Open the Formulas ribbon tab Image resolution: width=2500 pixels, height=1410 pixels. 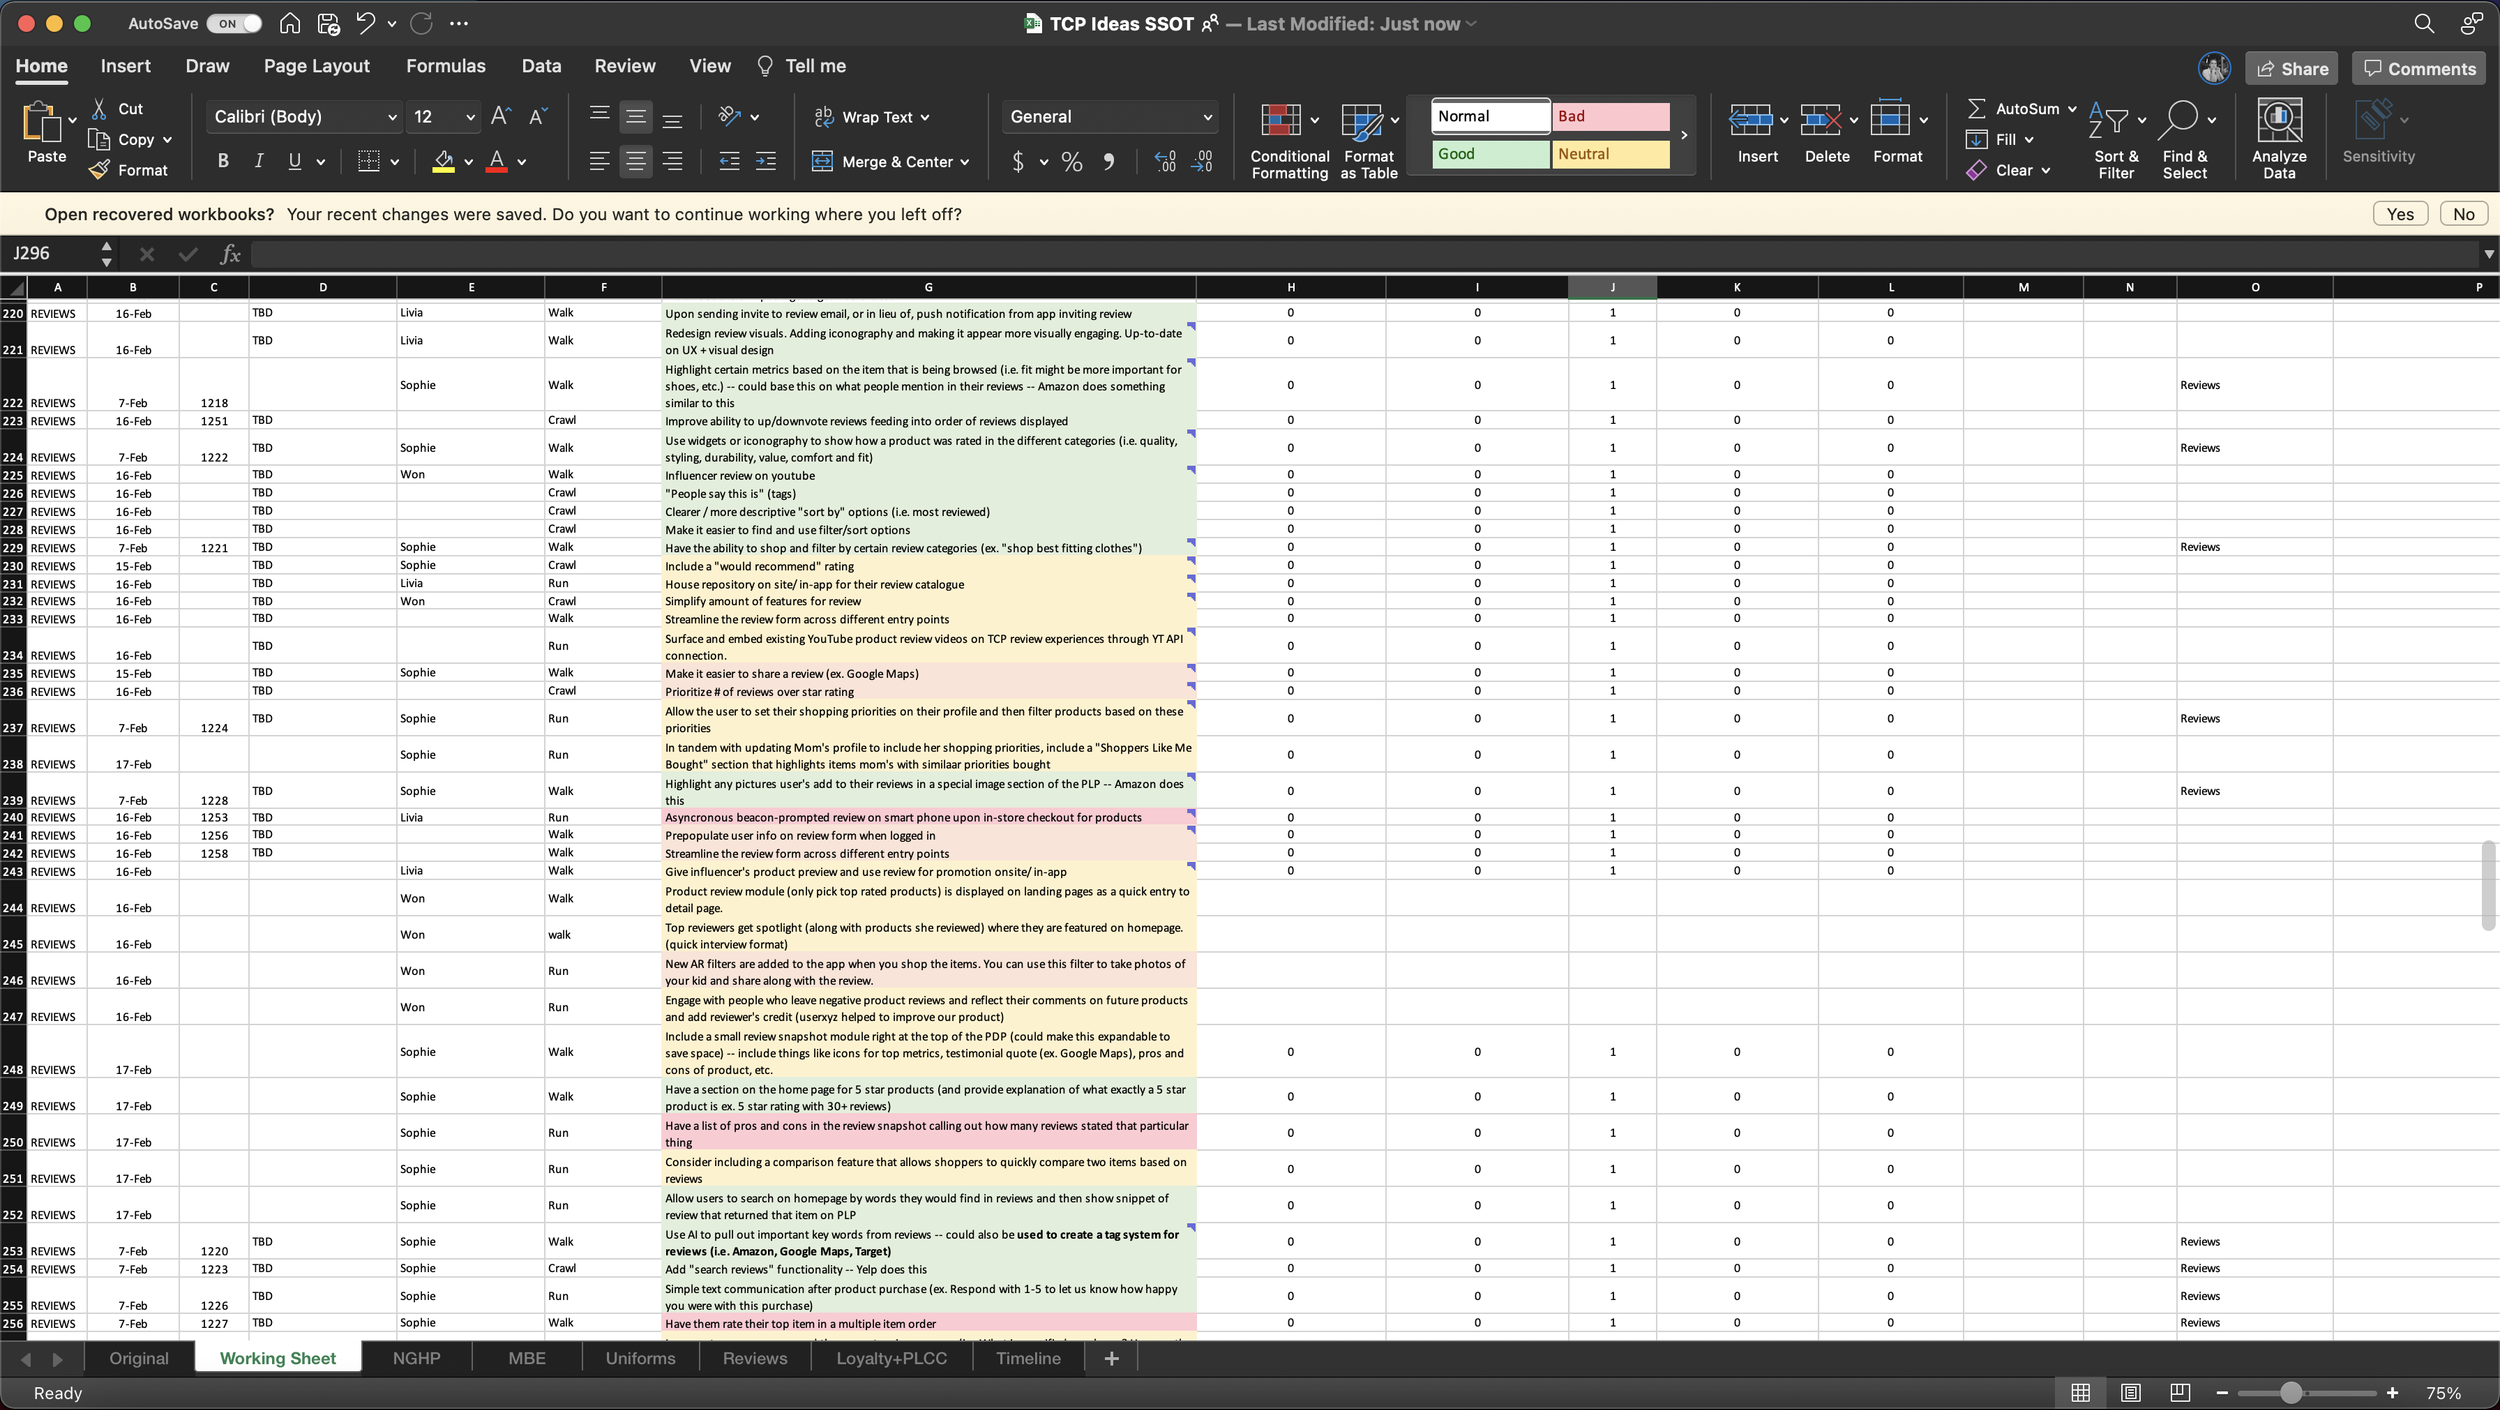[445, 66]
